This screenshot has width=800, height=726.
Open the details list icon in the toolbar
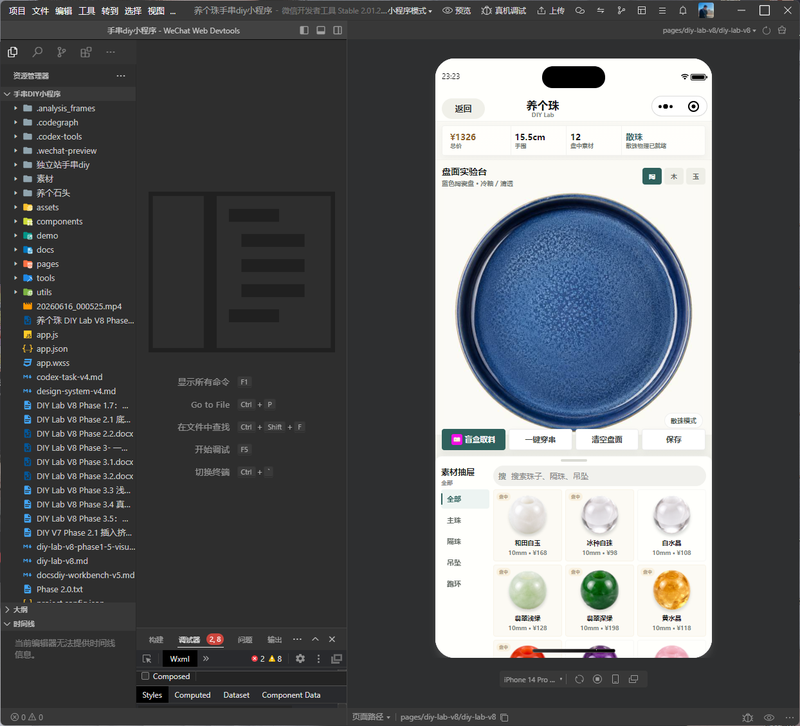pyautogui.click(x=662, y=11)
